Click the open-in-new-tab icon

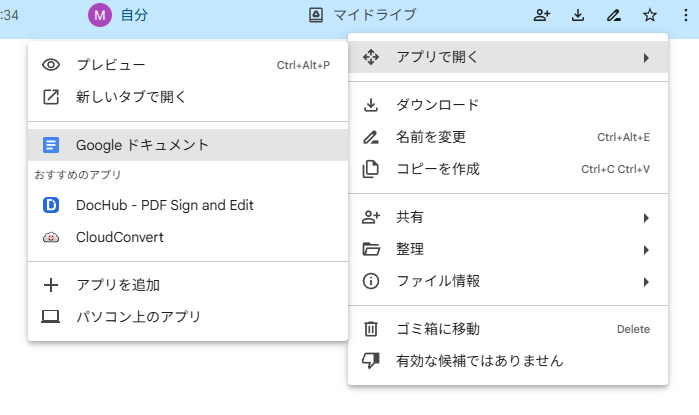(x=51, y=97)
